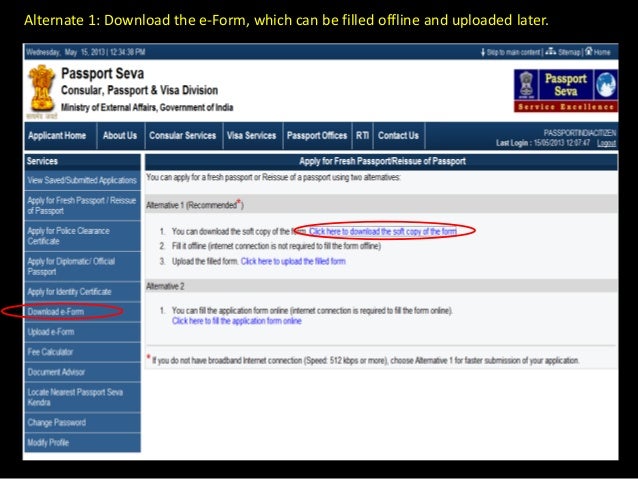
Task: Open the Consular Services menu
Action: [x=182, y=136]
